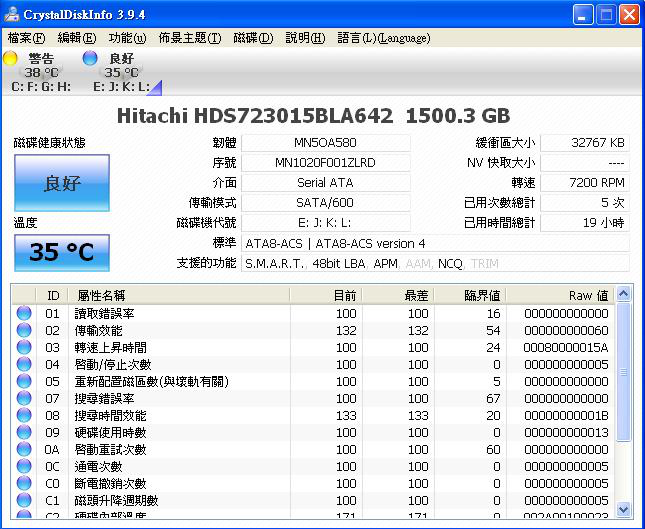
Task: Click status orb for attribute C0 row
Action: (x=25, y=483)
